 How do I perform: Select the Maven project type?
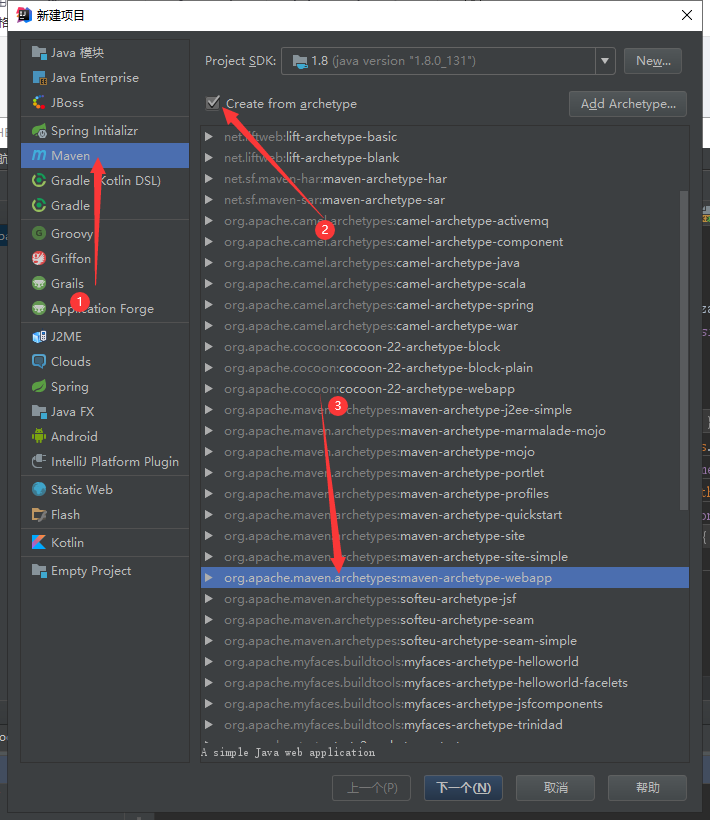pos(105,155)
